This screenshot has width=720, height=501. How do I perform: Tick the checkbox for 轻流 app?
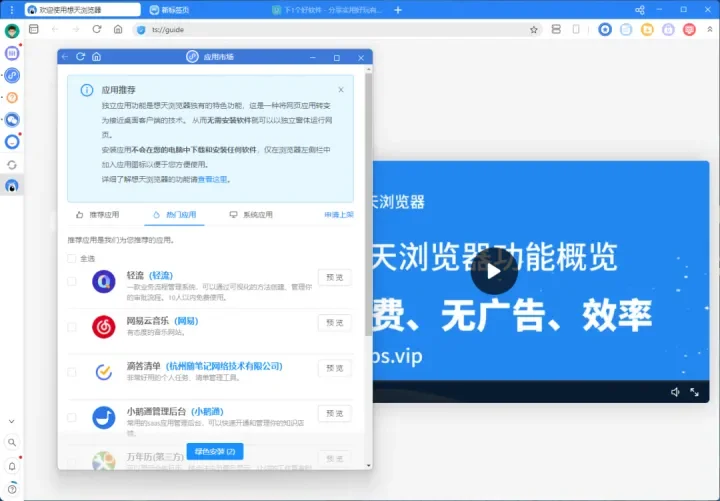coord(72,281)
